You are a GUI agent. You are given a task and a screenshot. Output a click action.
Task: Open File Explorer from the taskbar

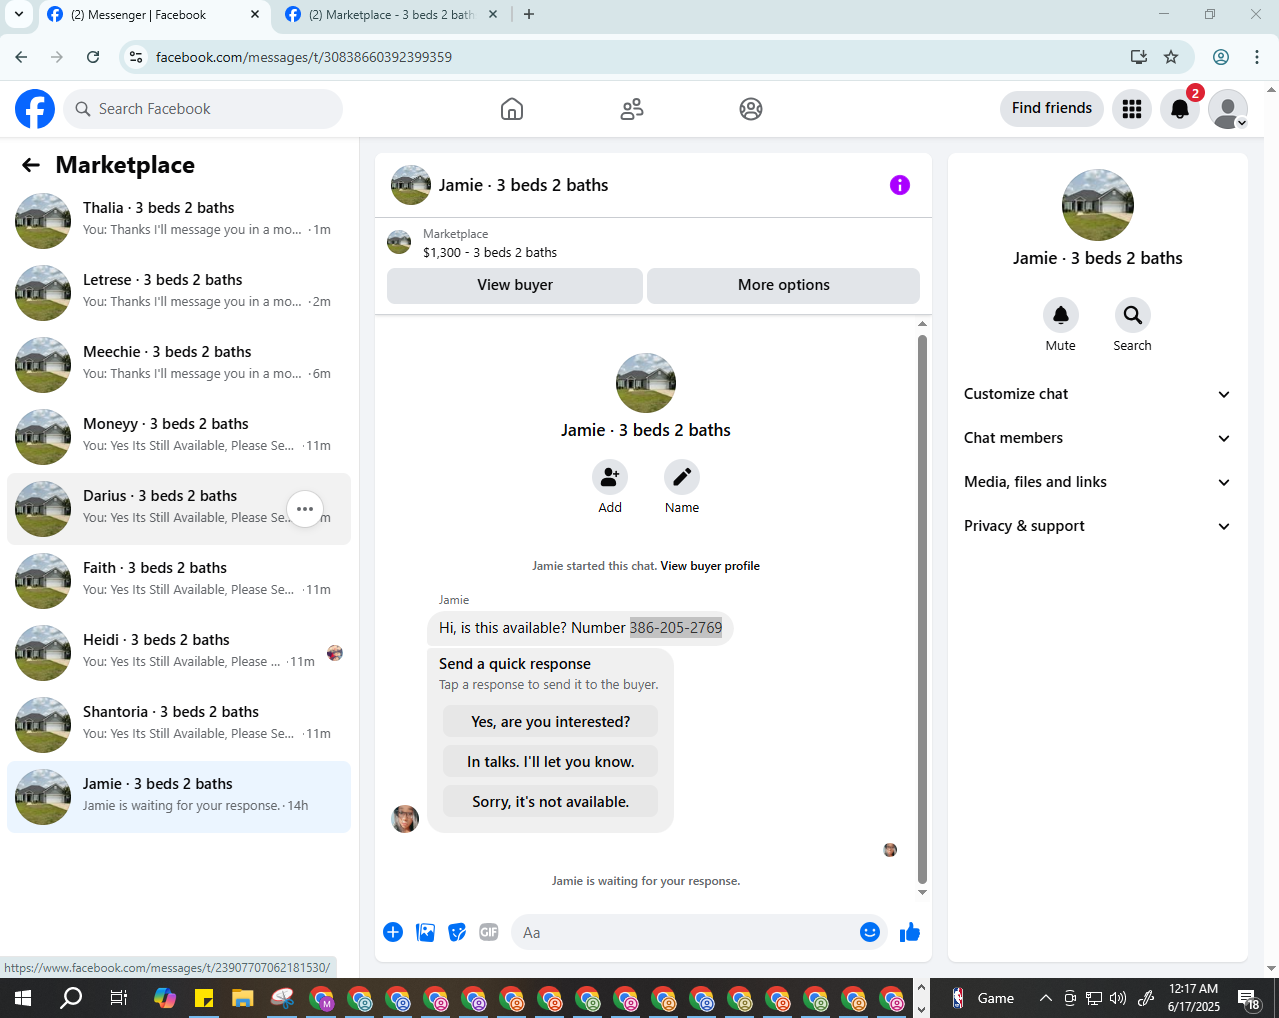pyautogui.click(x=243, y=998)
